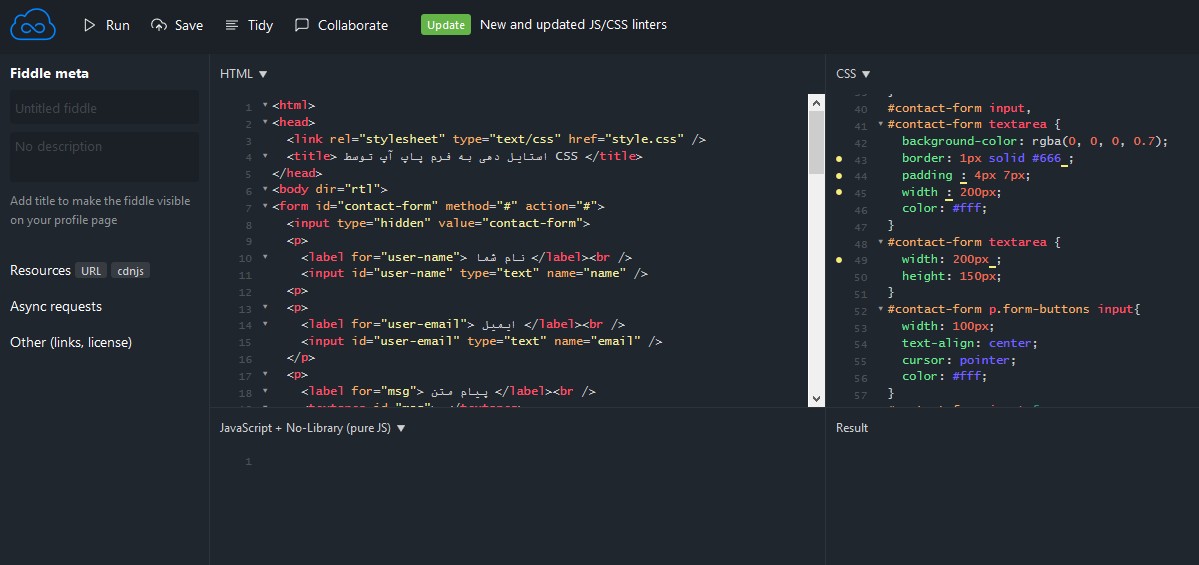Click the 'contact-form' id on line 7

[x=390, y=206]
